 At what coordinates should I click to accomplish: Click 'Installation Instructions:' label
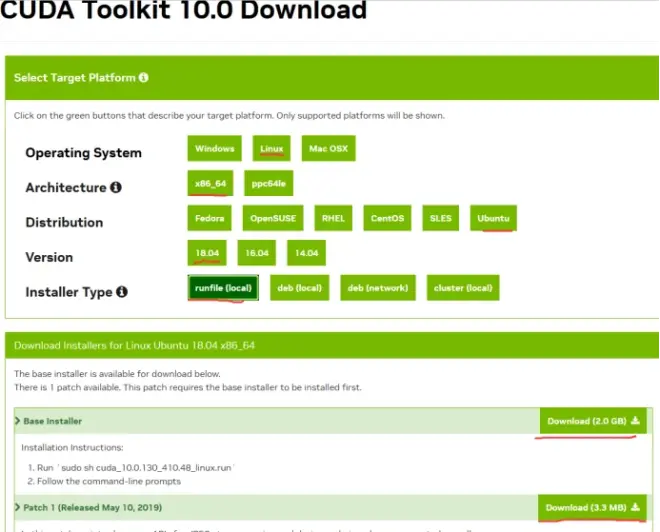tap(72, 447)
